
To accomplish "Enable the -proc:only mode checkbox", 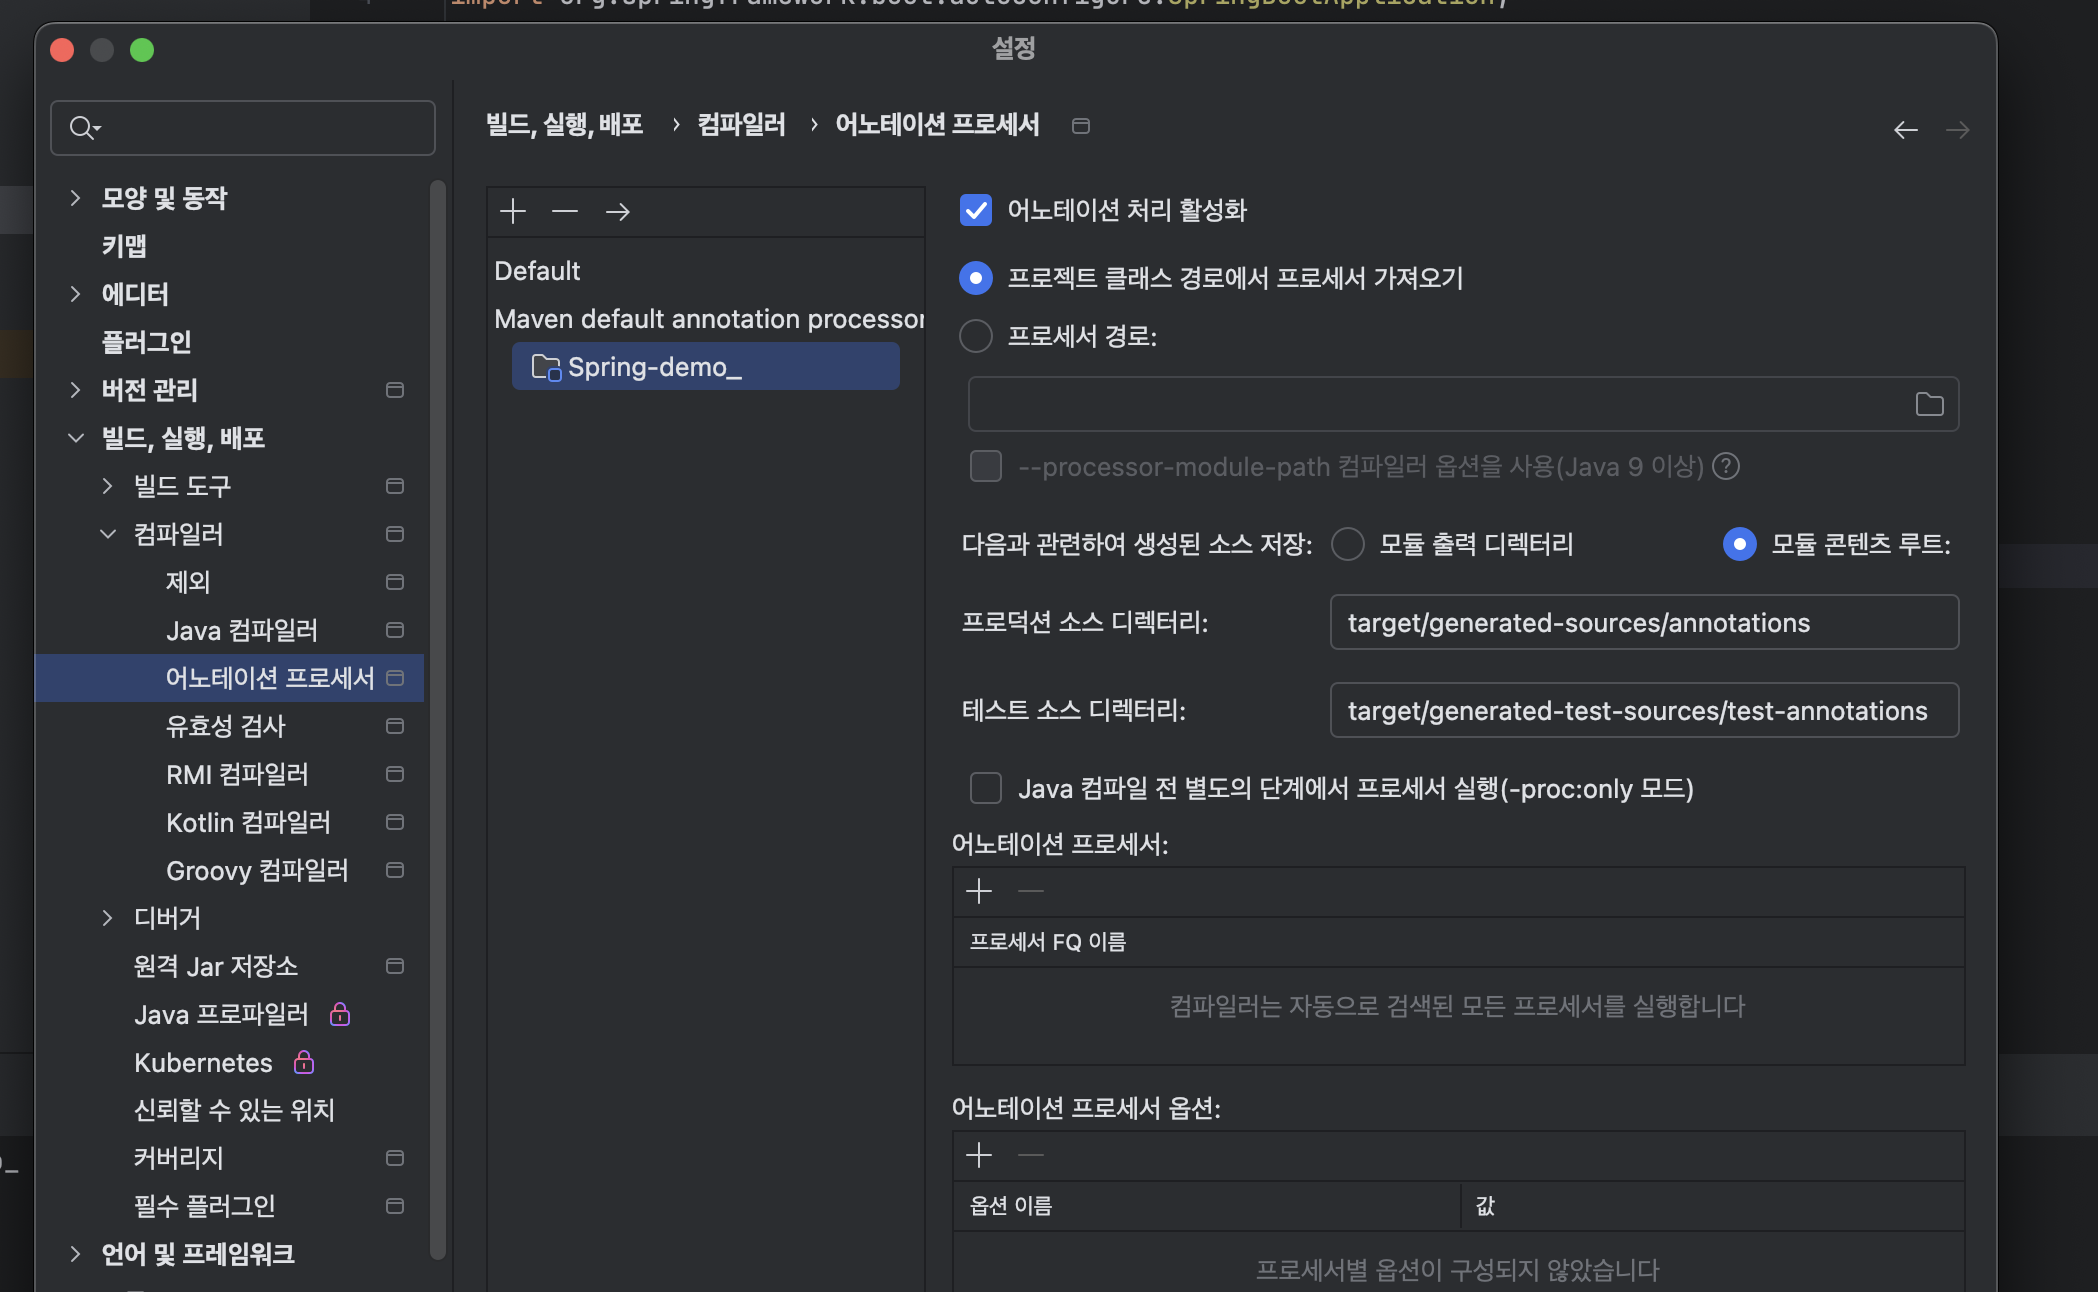I will pyautogui.click(x=986, y=789).
